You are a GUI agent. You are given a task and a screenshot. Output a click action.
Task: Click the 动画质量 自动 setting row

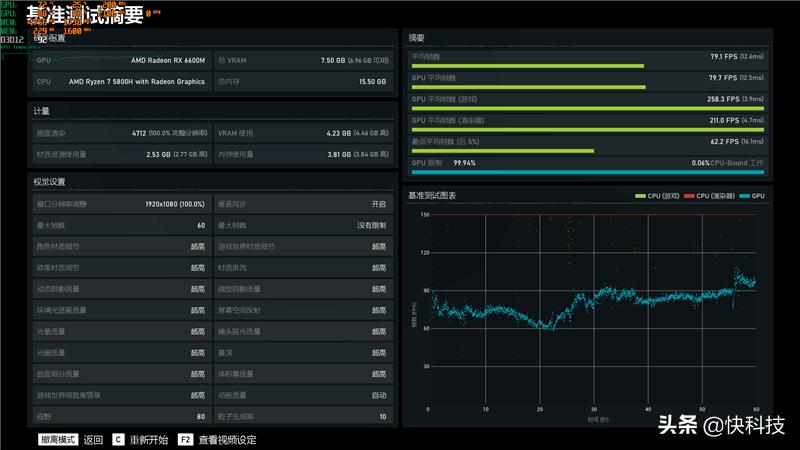tap(302, 395)
